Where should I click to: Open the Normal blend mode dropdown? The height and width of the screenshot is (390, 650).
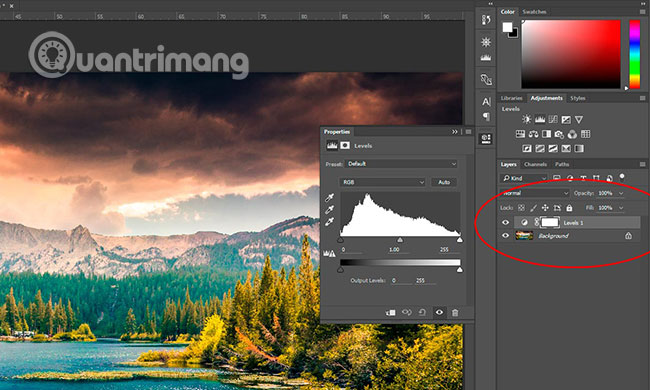(534, 193)
